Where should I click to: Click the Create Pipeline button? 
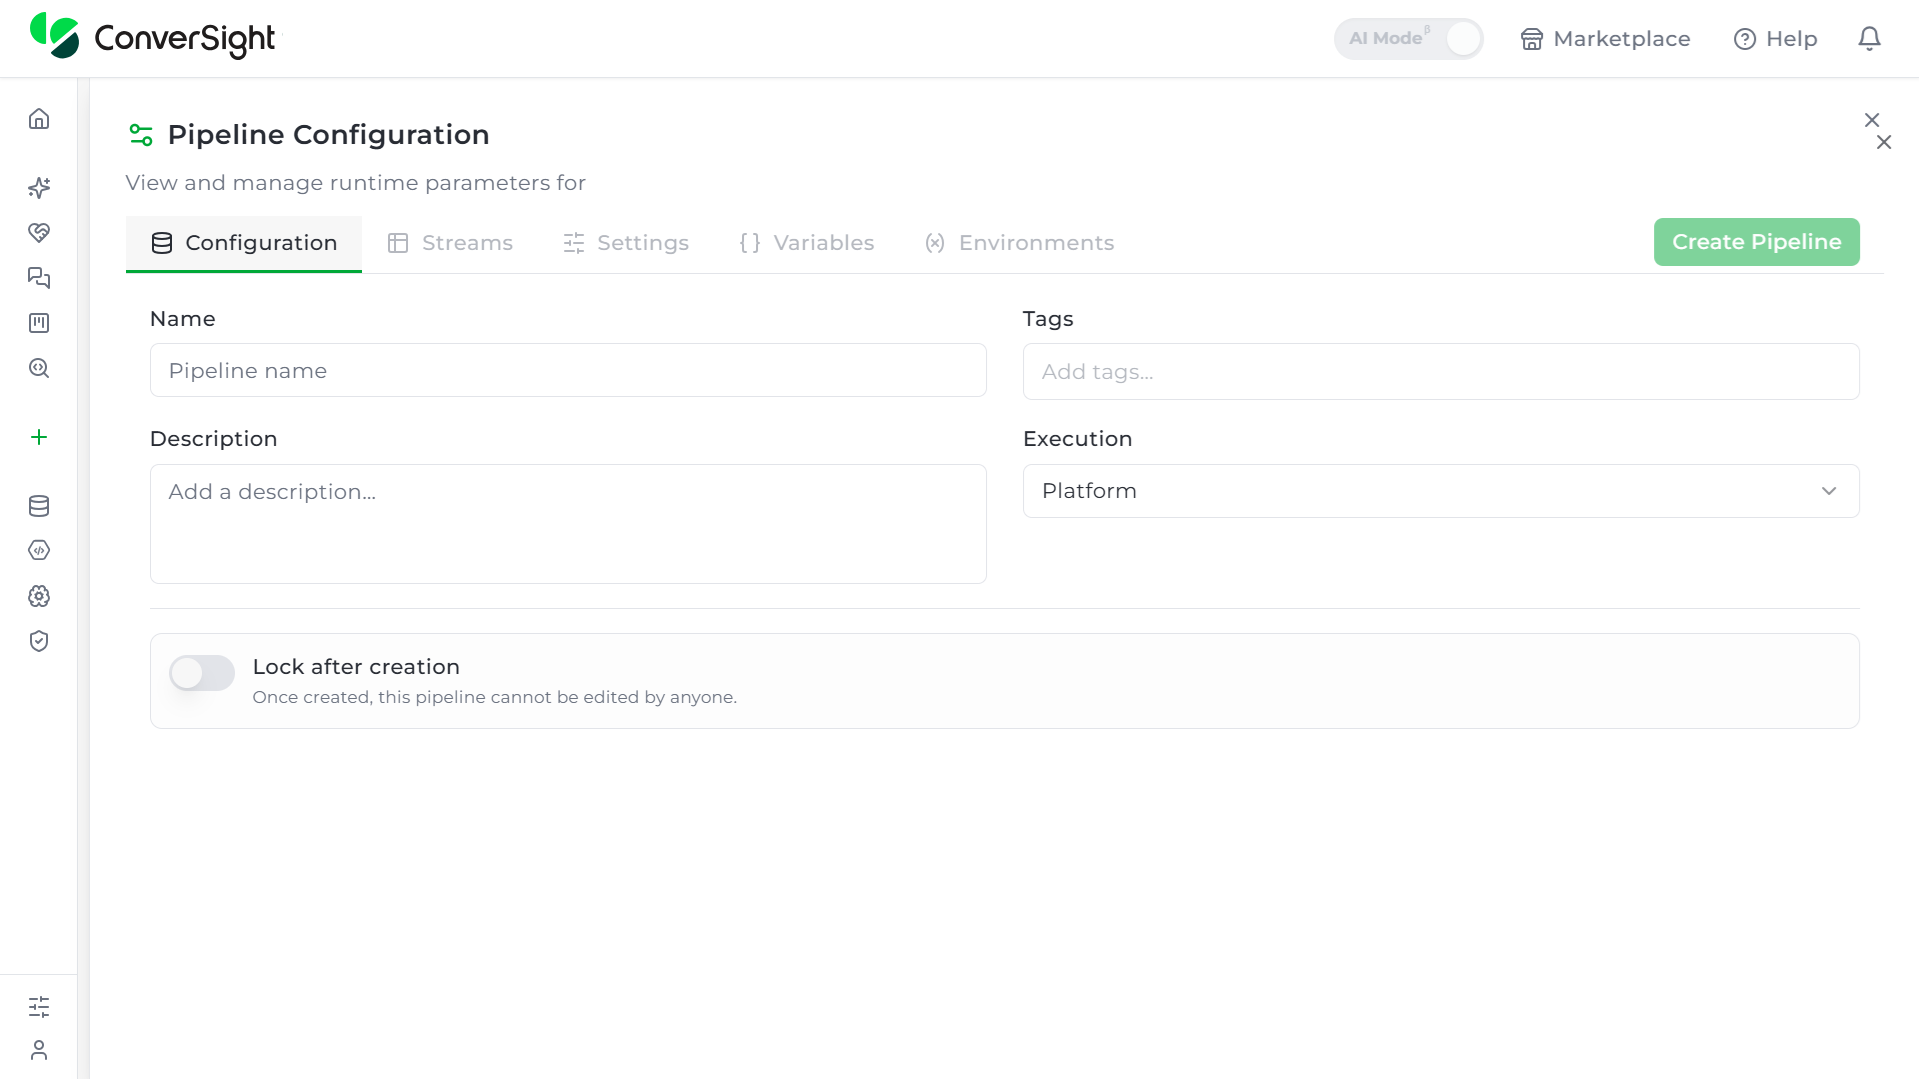pyautogui.click(x=1756, y=242)
